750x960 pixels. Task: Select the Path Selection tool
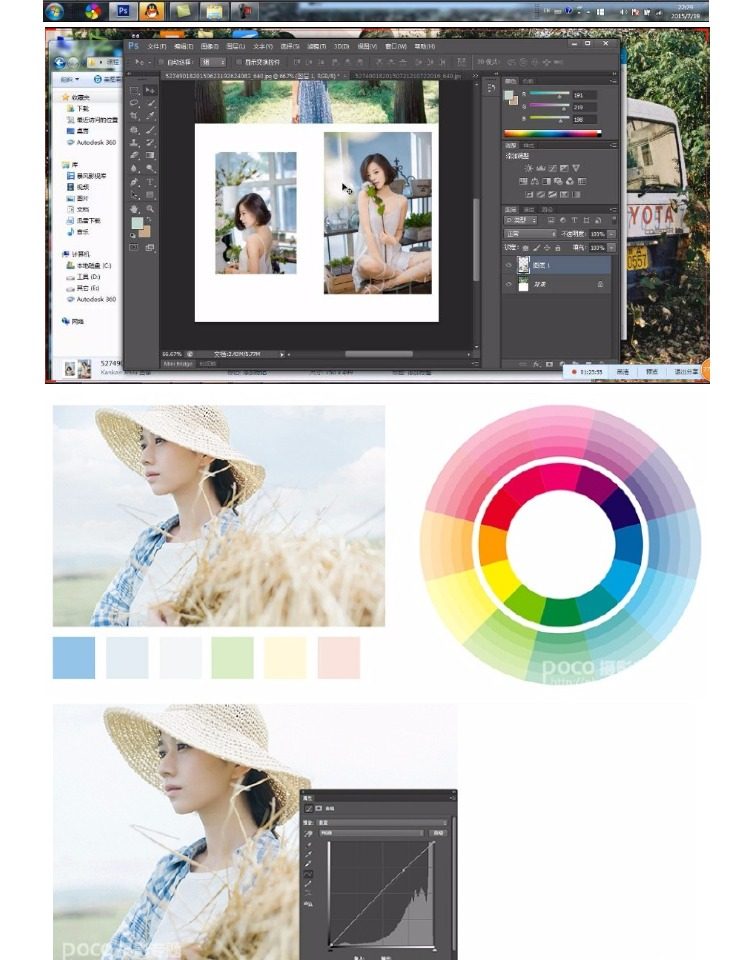135,195
